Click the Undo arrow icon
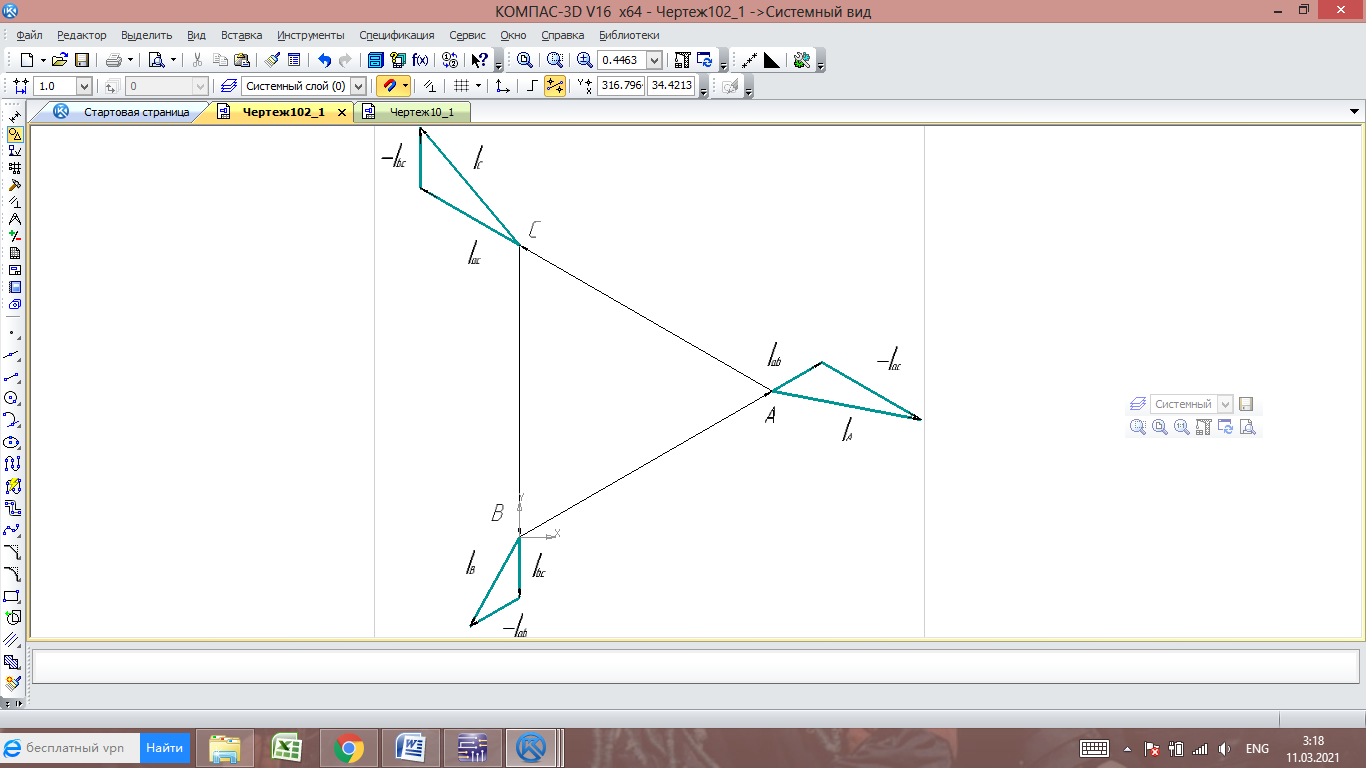This screenshot has width=1366, height=768. pos(324,60)
